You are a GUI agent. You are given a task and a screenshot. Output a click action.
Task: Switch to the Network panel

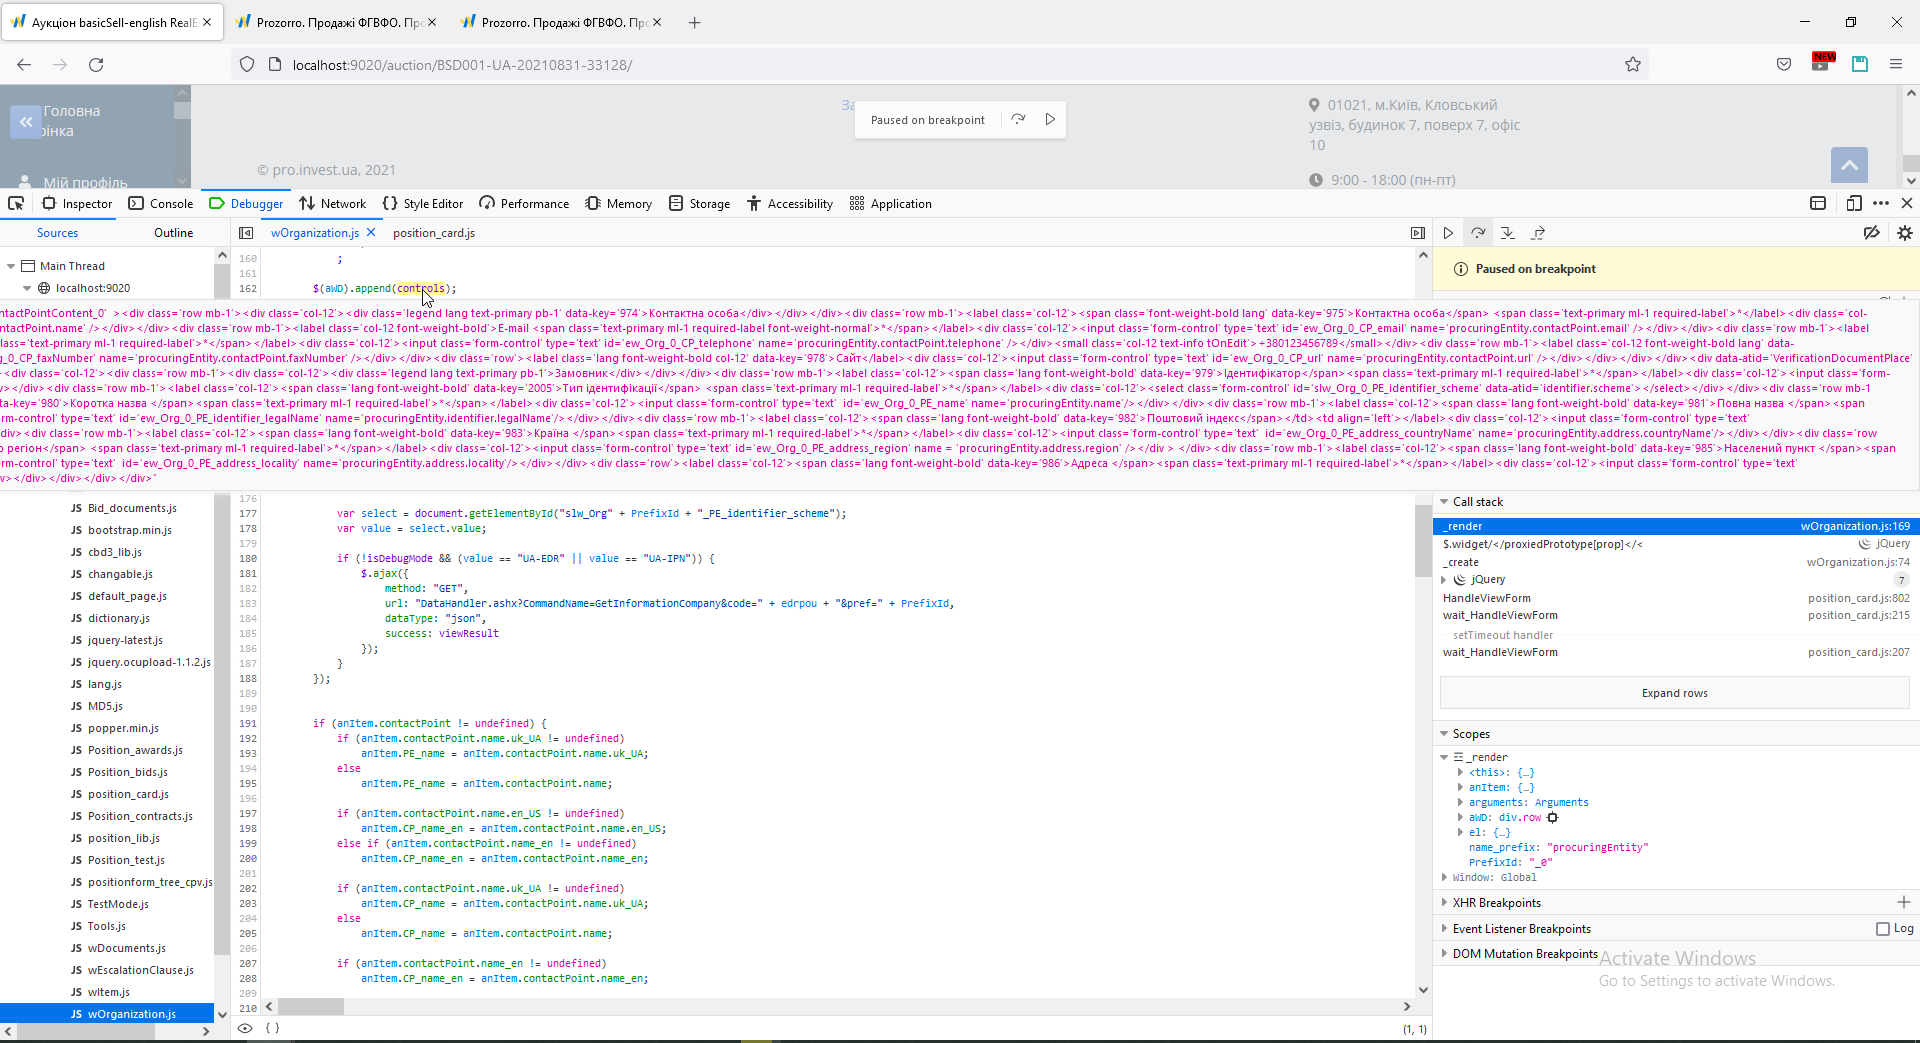pos(333,203)
